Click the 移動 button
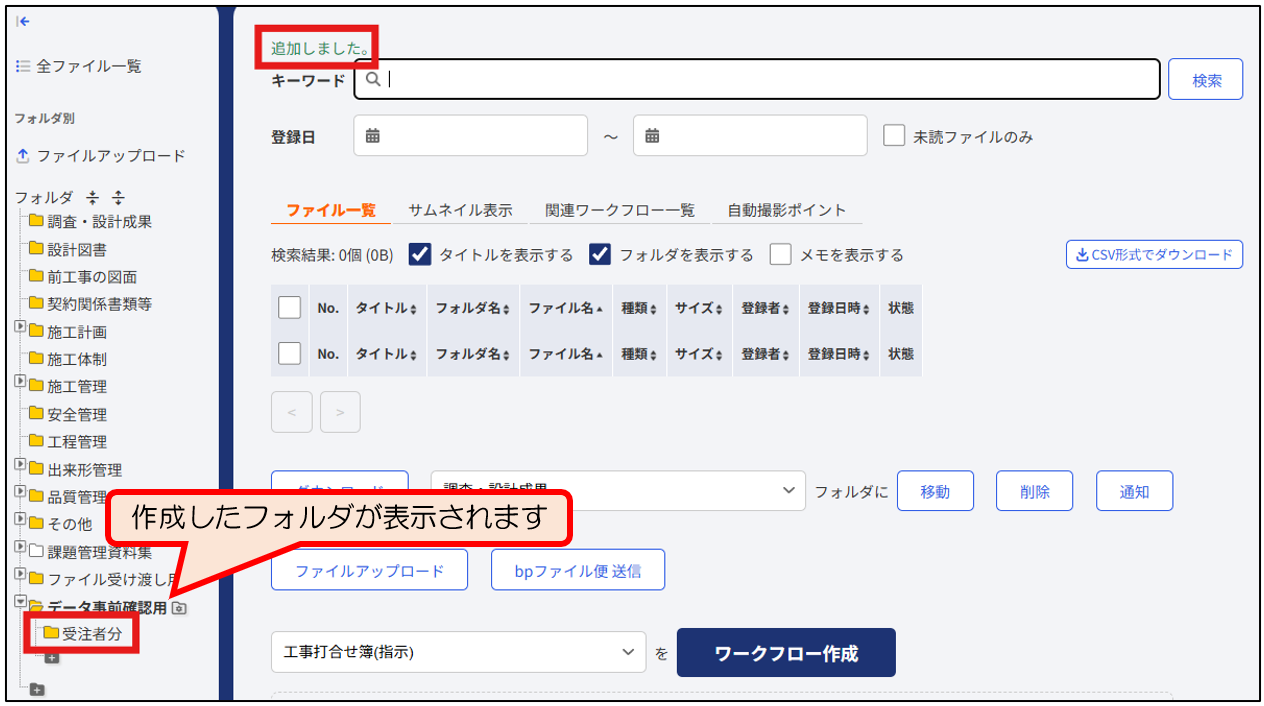The width and height of the screenshot is (1264, 706). point(935,491)
